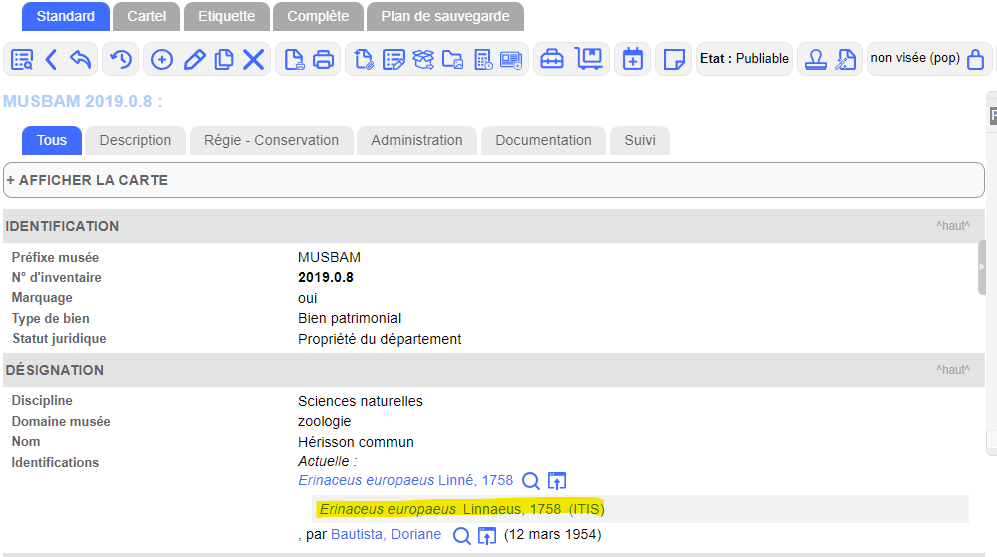Expand the AFFICHER LA CARTE section
The image size is (997, 557).
click(x=88, y=180)
